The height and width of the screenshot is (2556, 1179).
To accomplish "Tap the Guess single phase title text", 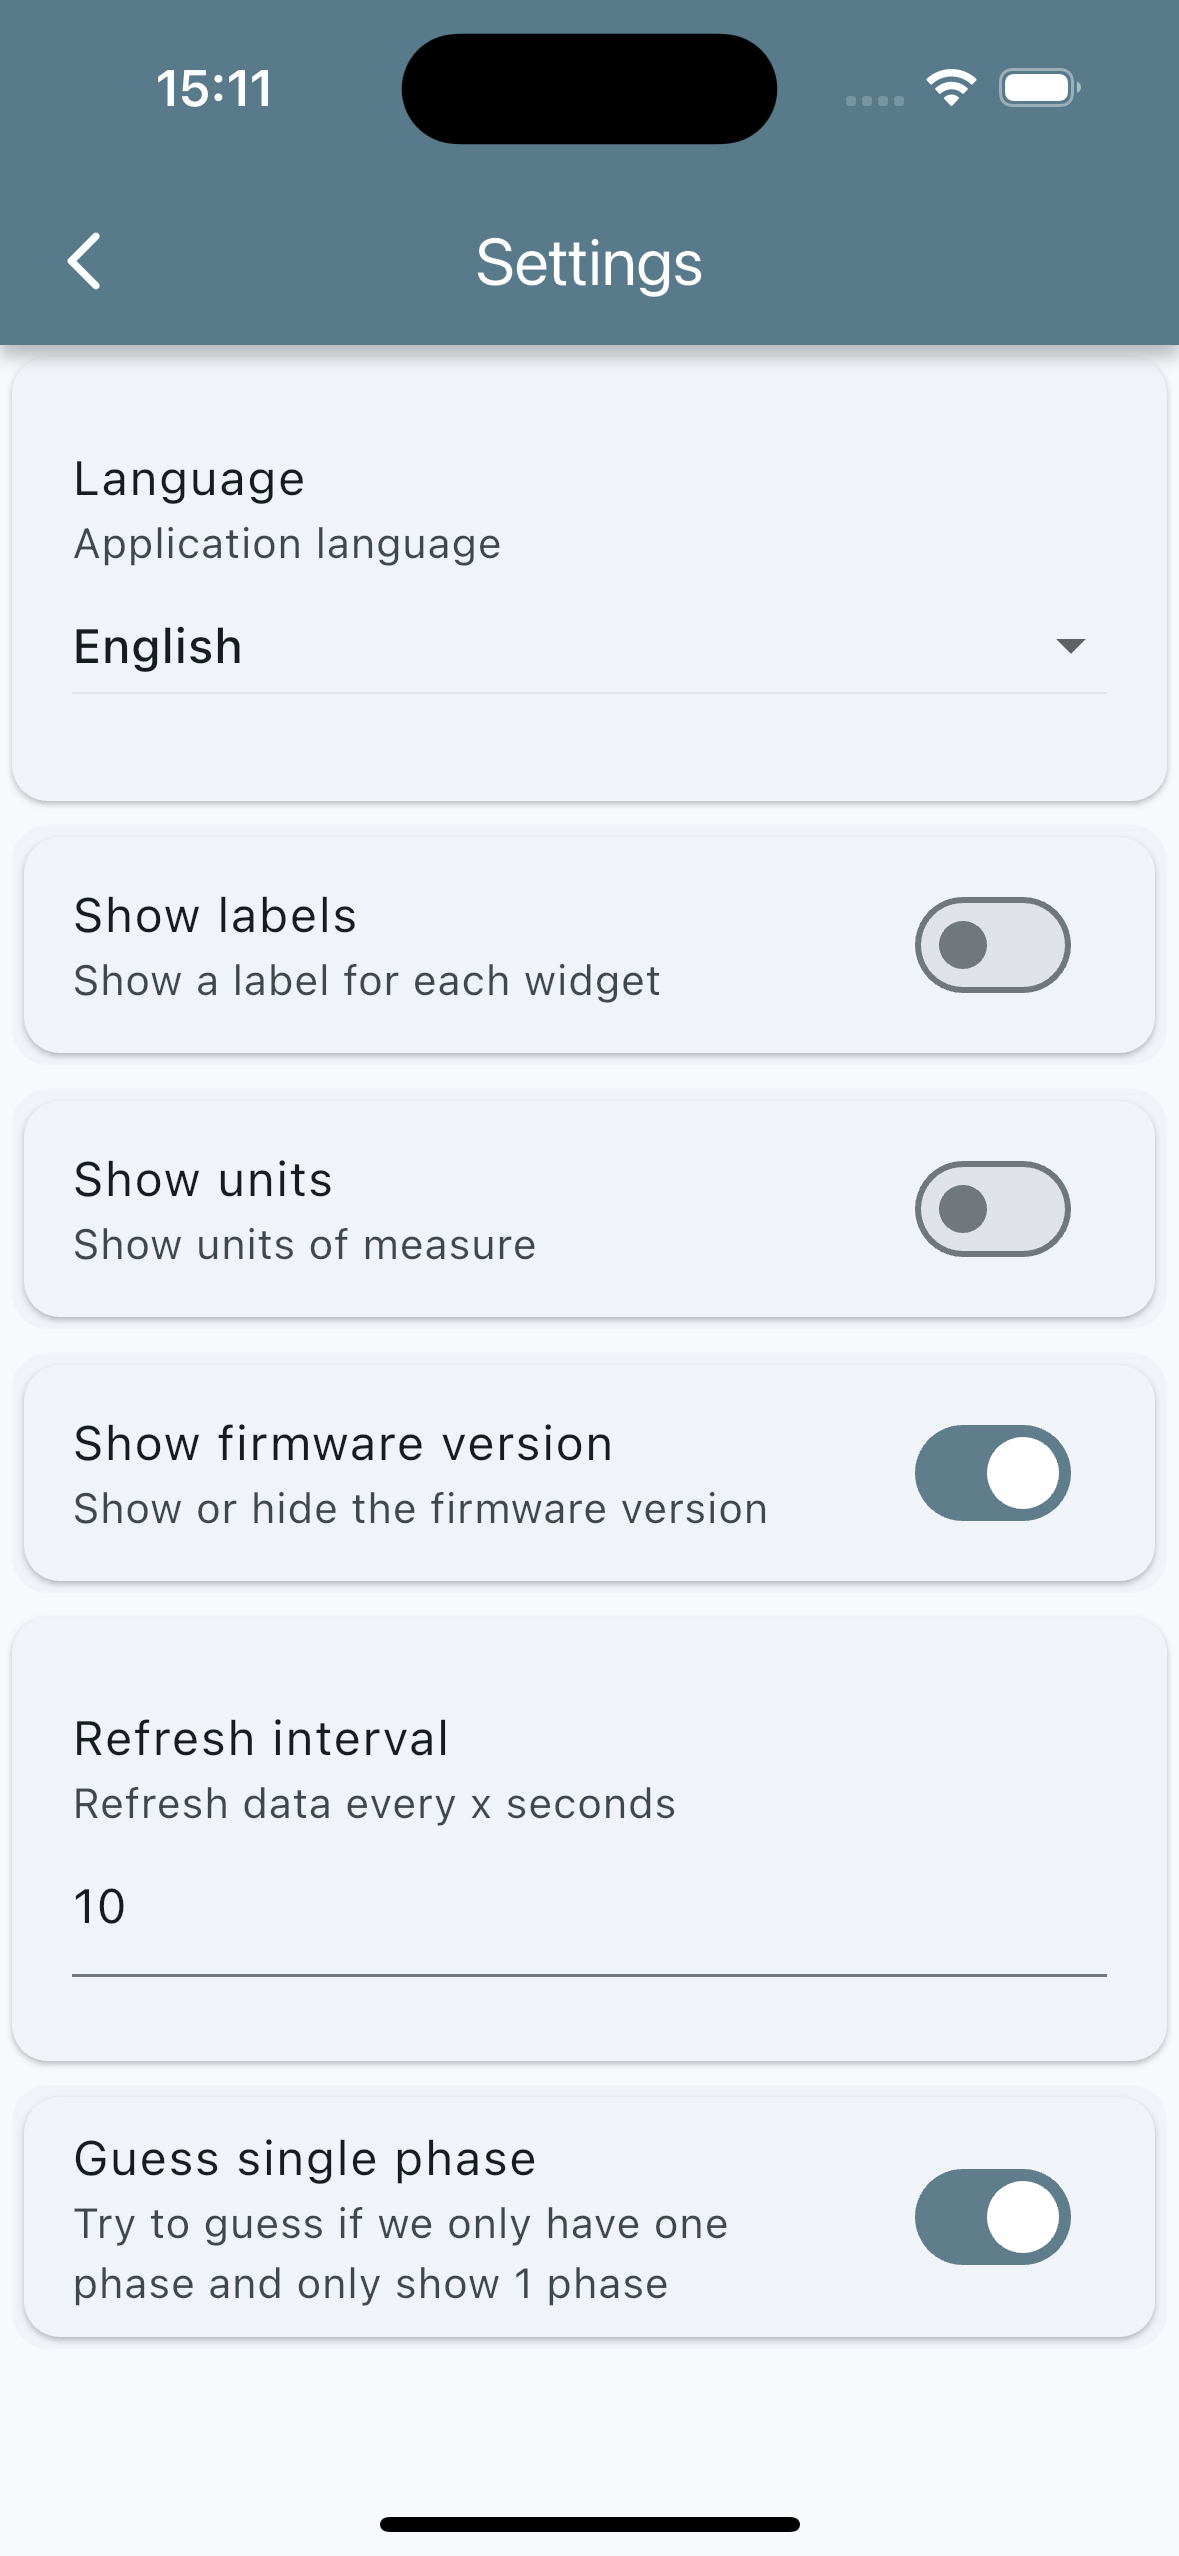I will click(305, 2159).
